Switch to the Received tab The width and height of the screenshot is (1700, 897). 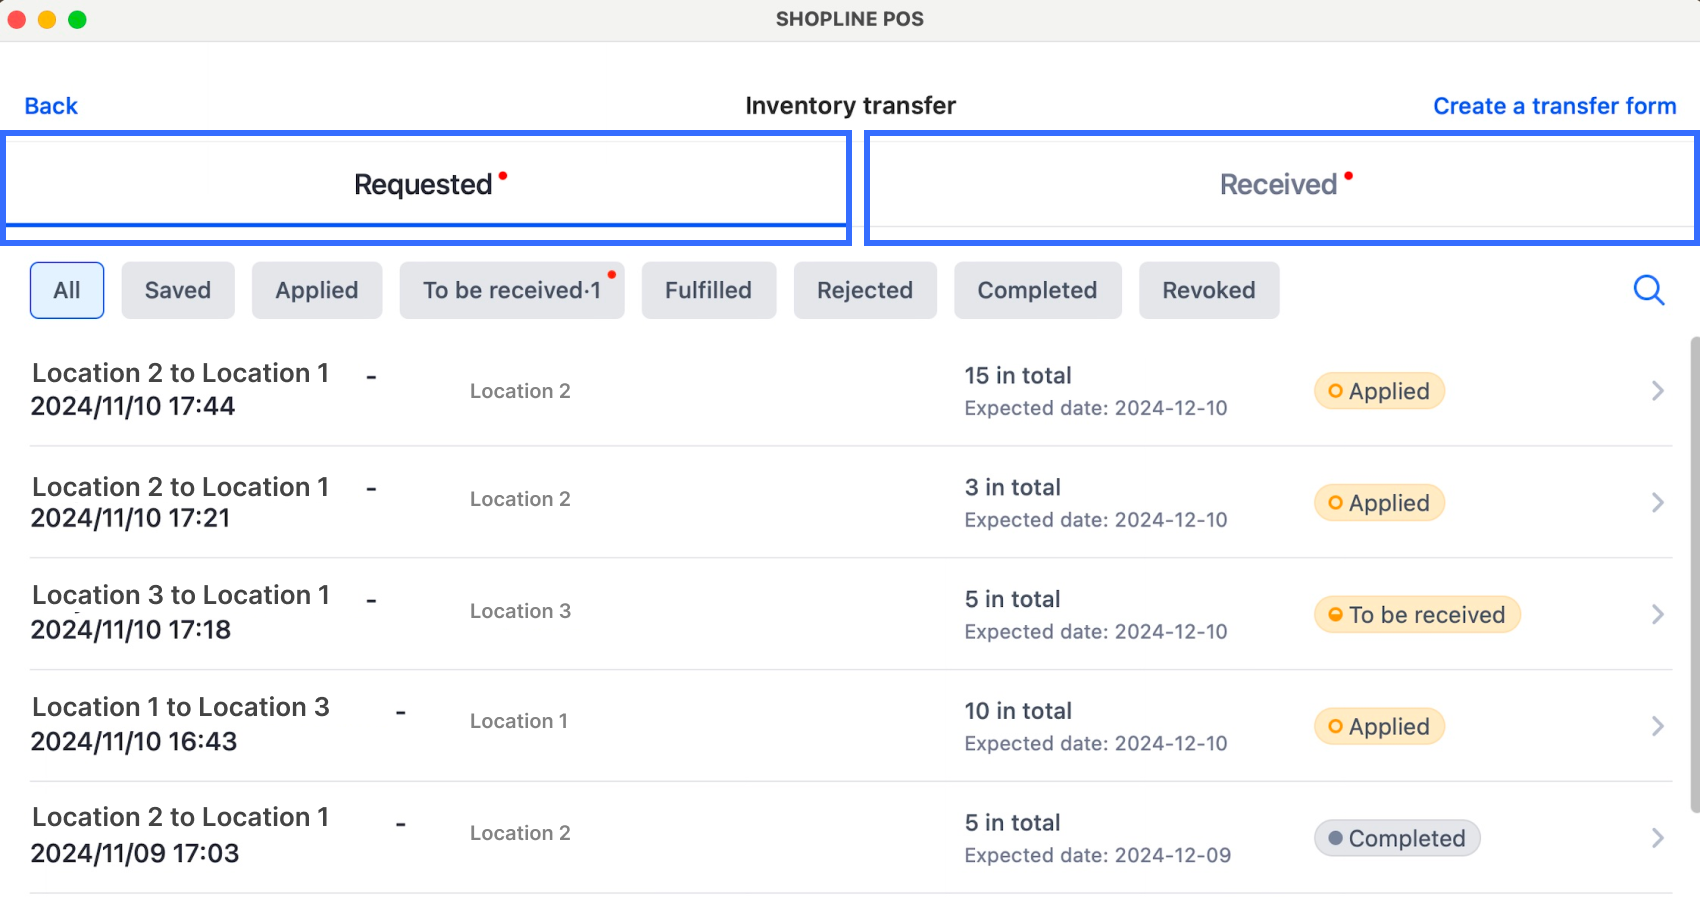[1281, 185]
